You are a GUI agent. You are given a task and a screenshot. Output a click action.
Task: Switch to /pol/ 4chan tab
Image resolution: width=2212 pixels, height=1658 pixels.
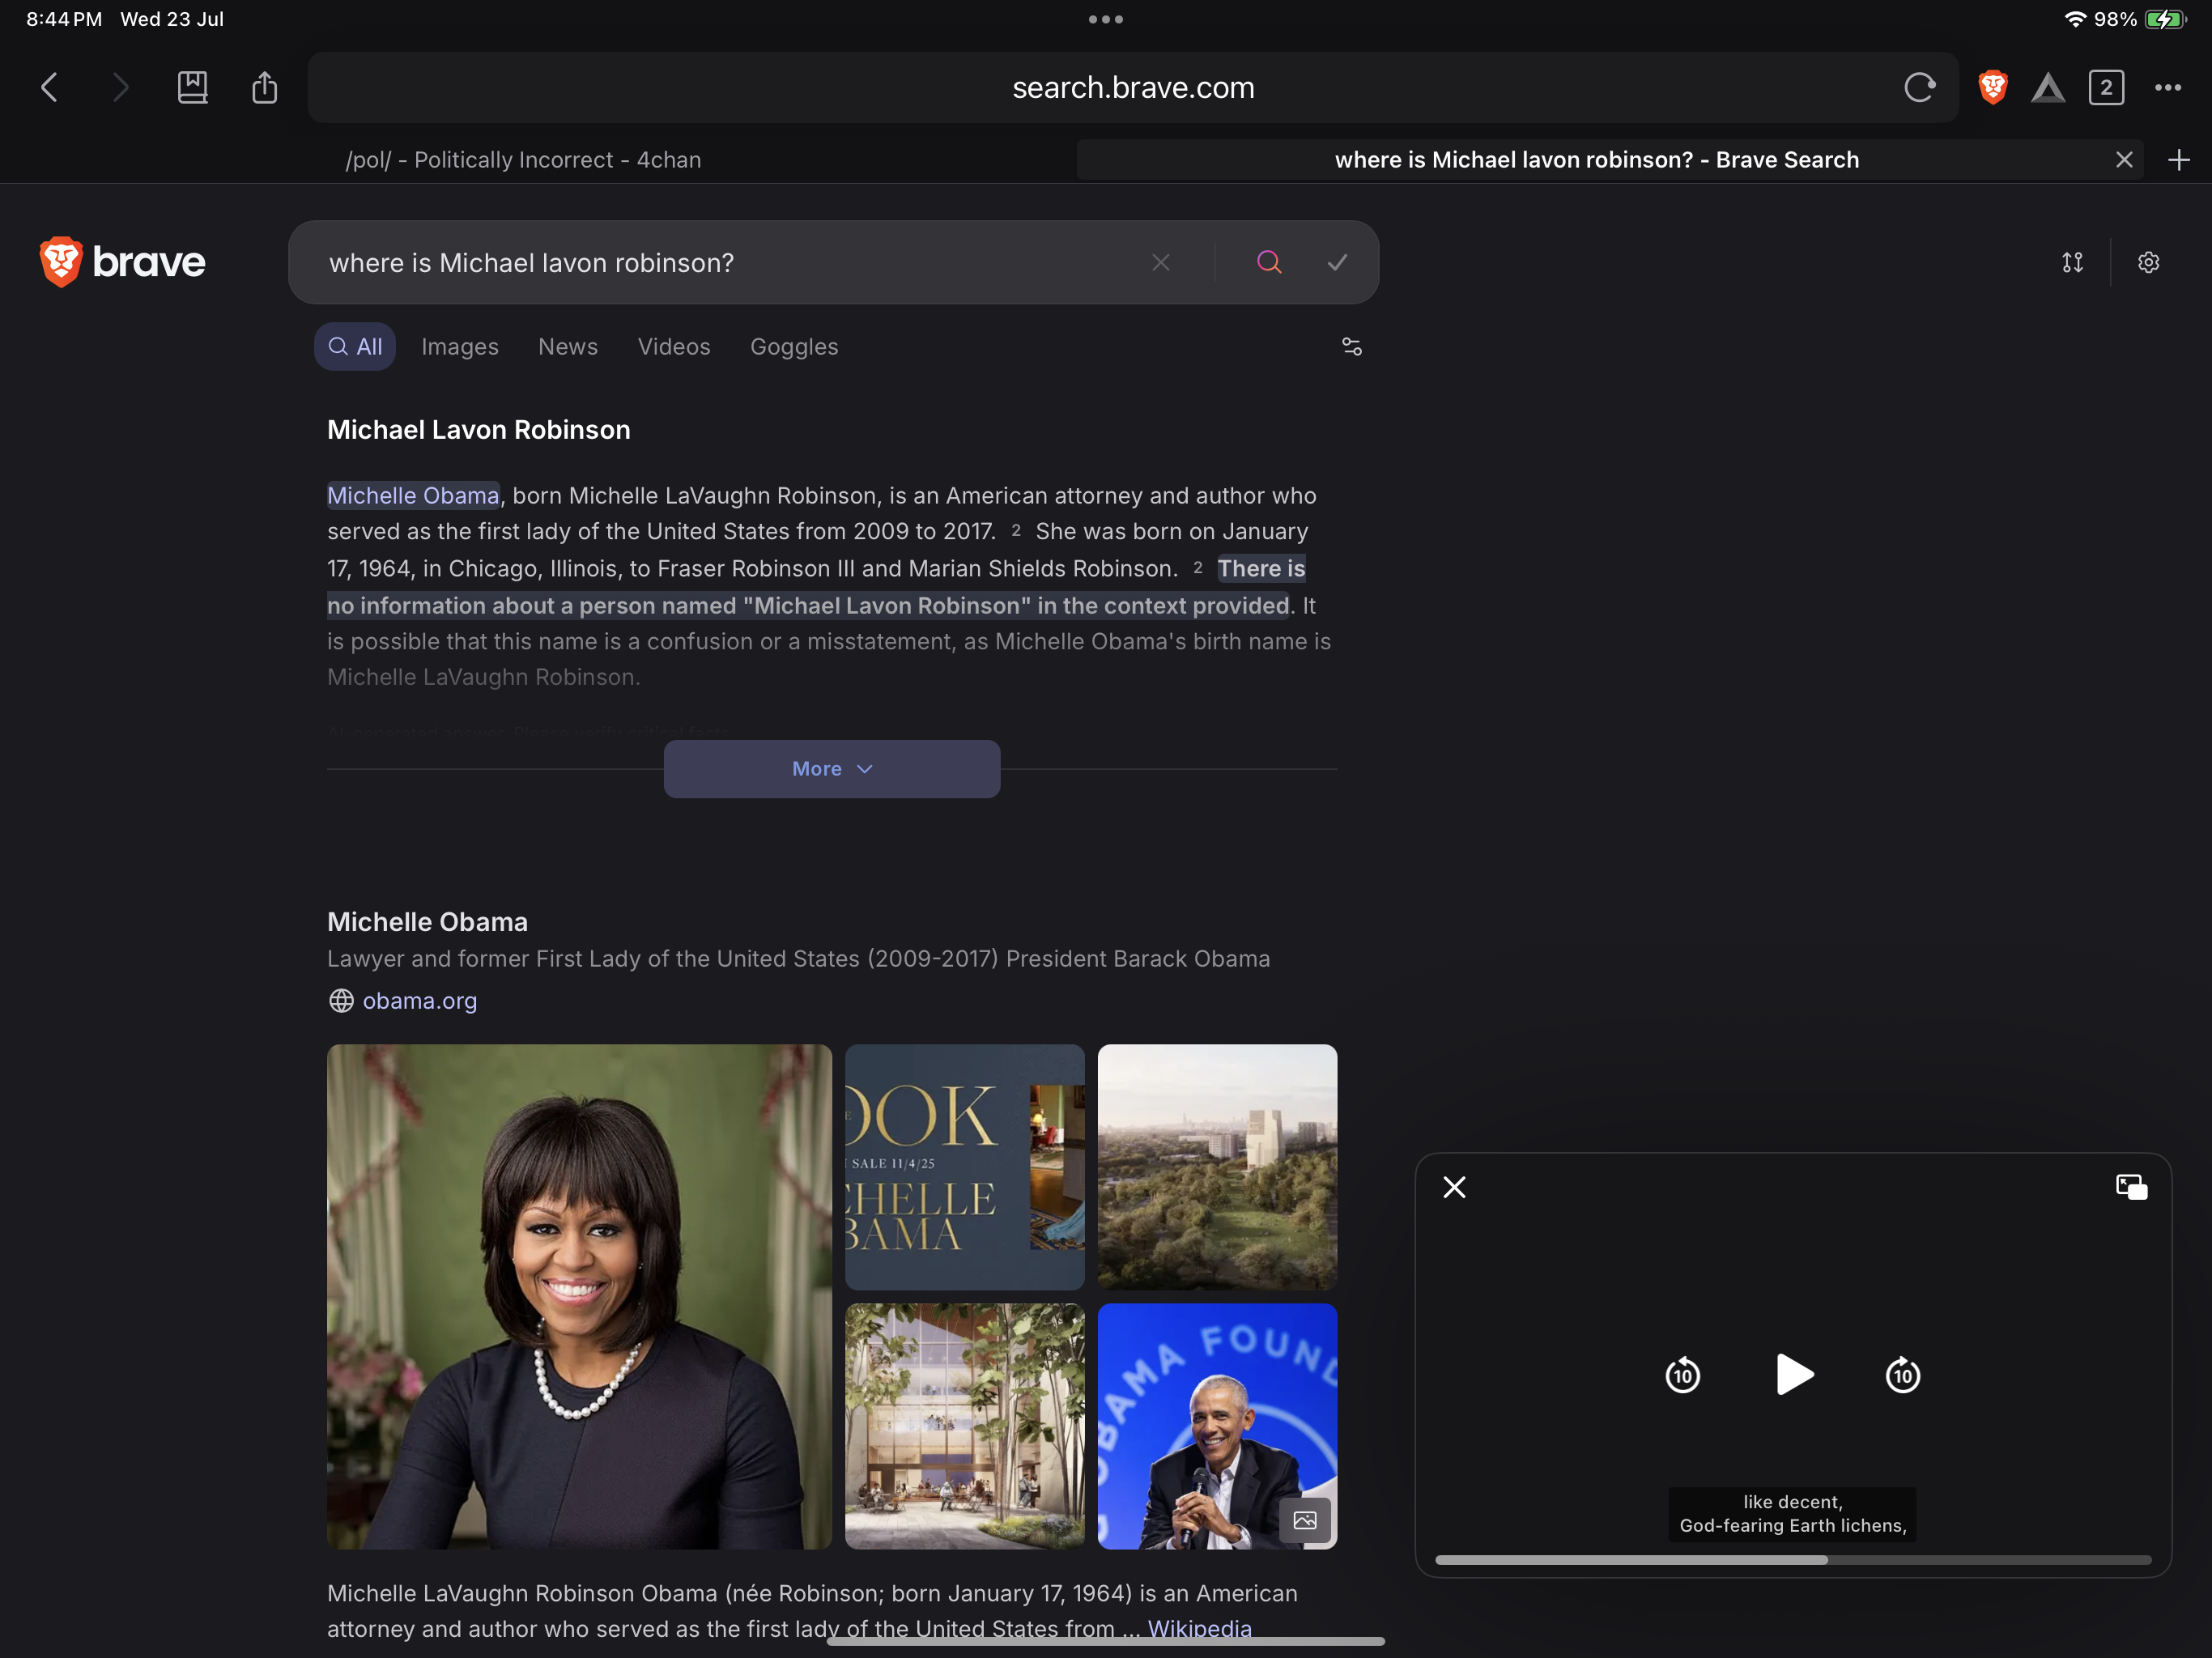click(523, 160)
